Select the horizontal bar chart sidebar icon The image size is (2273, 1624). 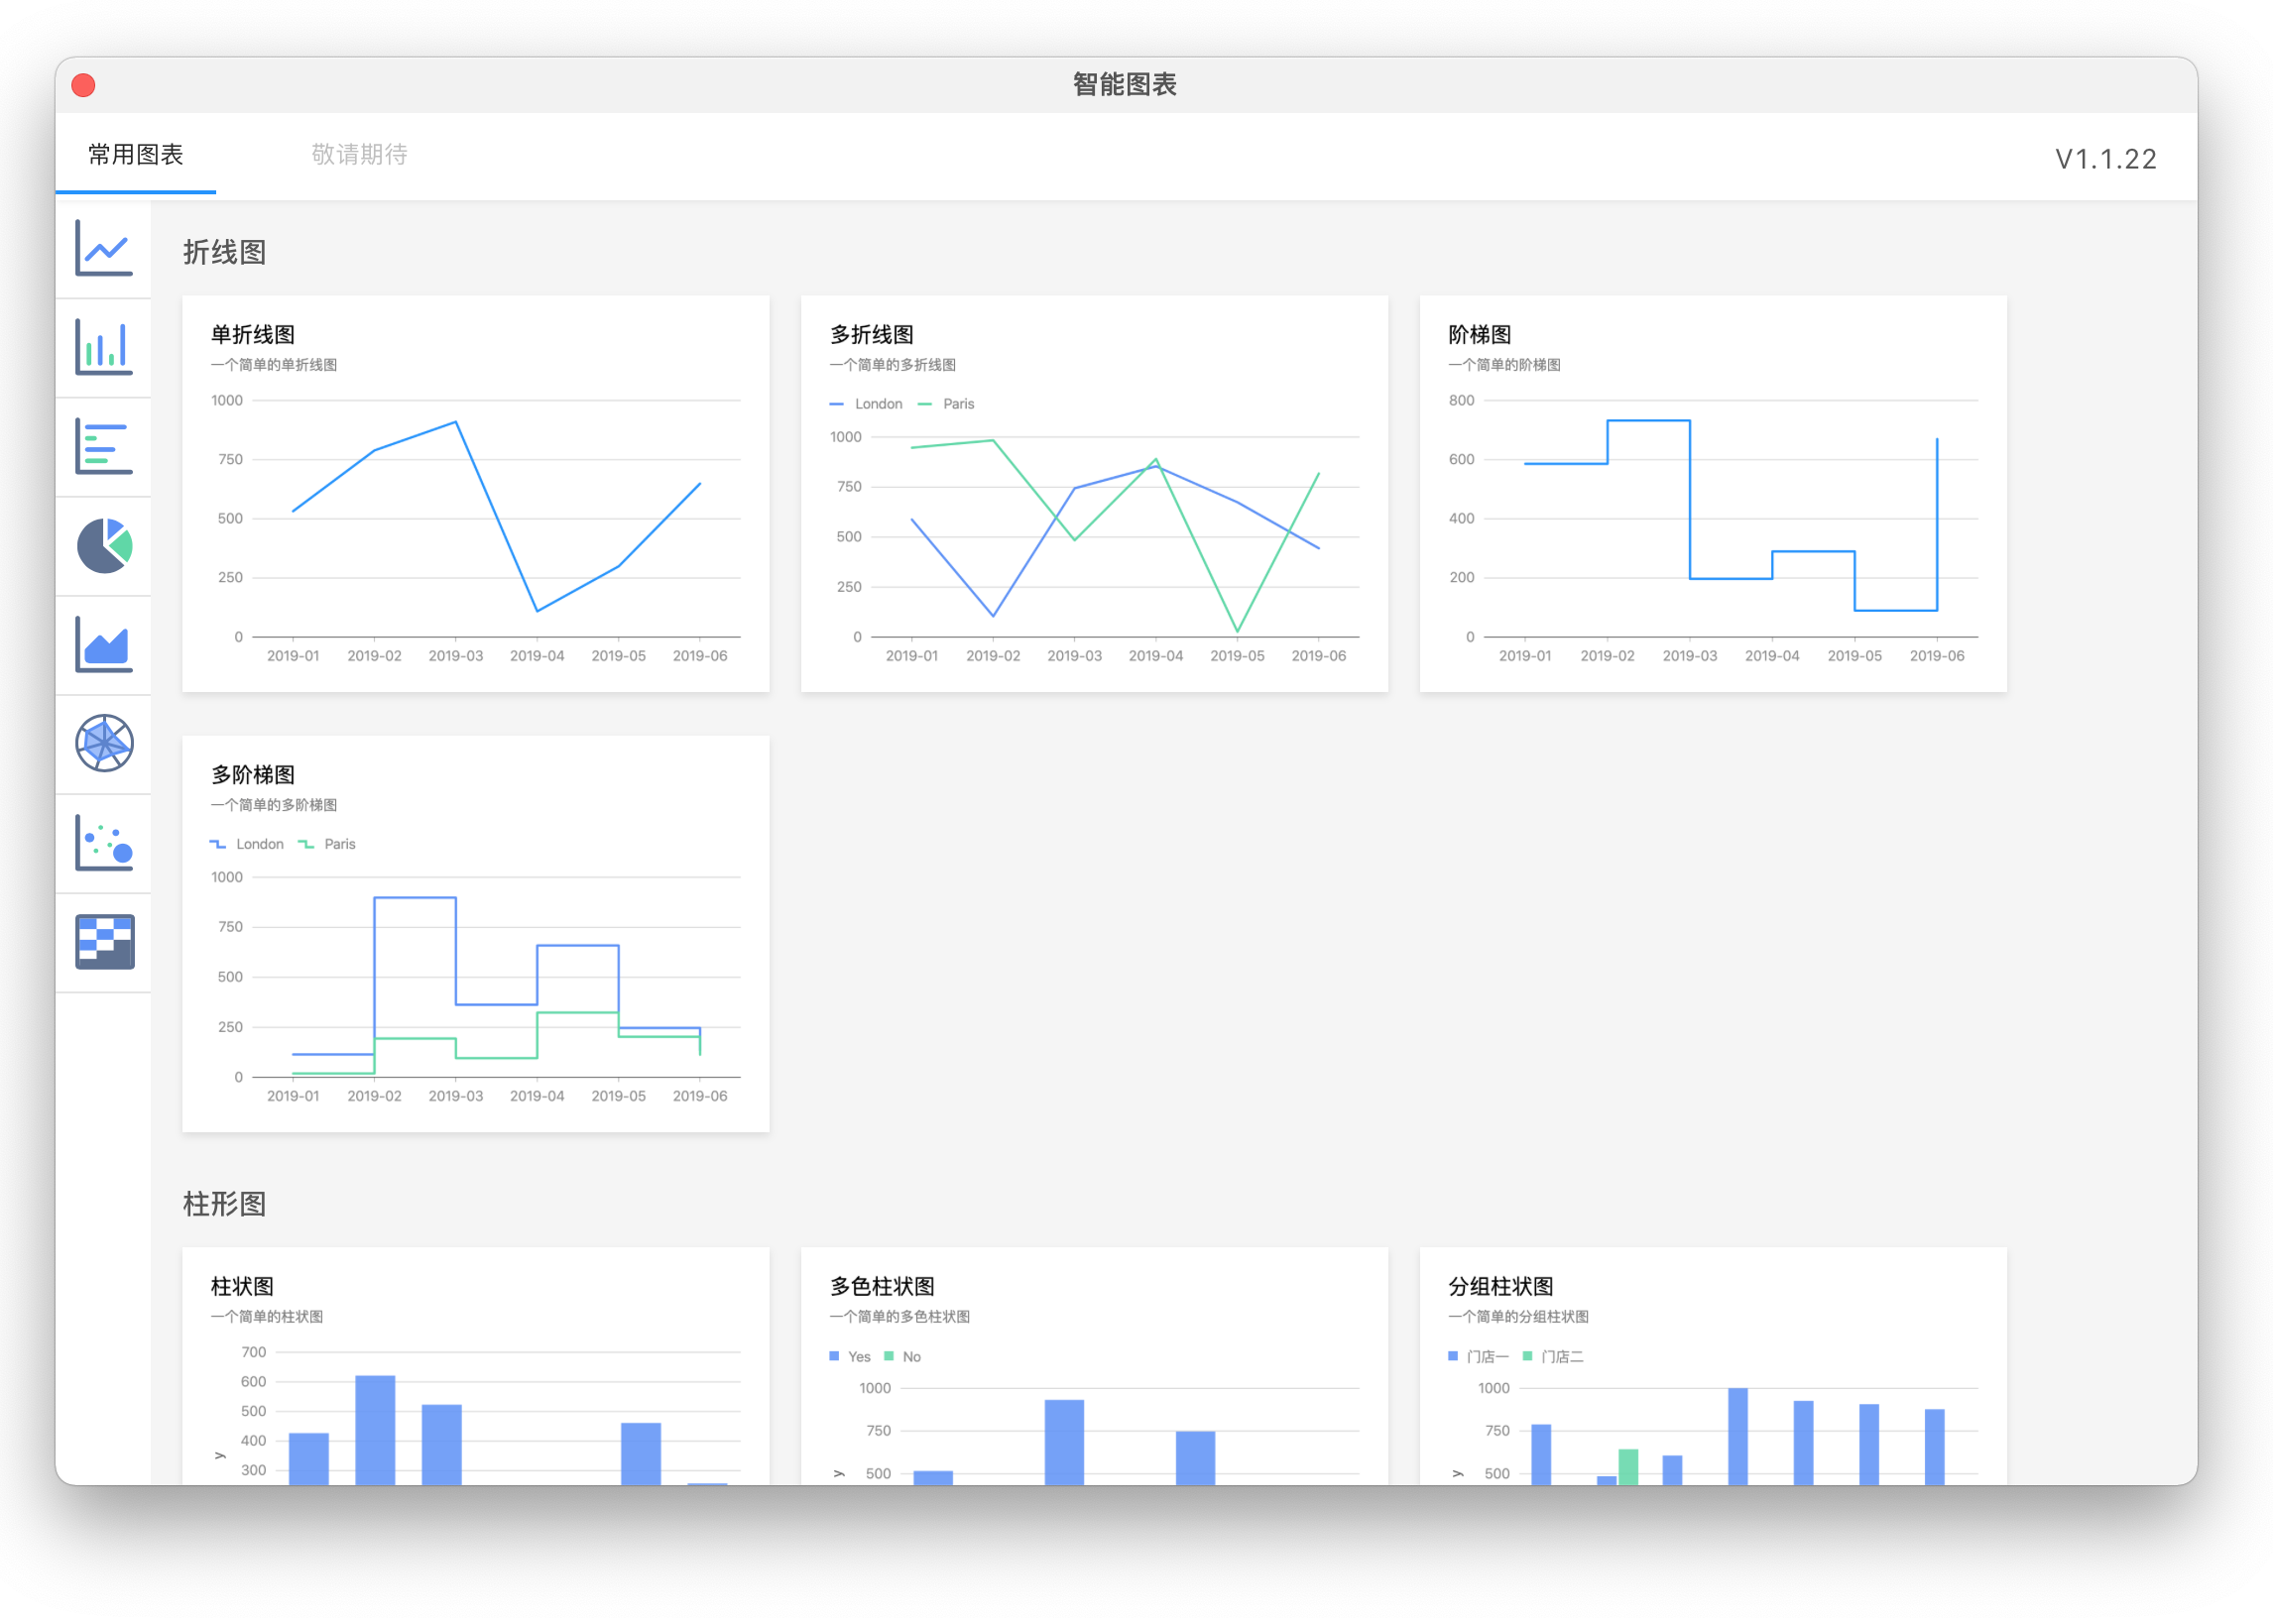(x=104, y=446)
